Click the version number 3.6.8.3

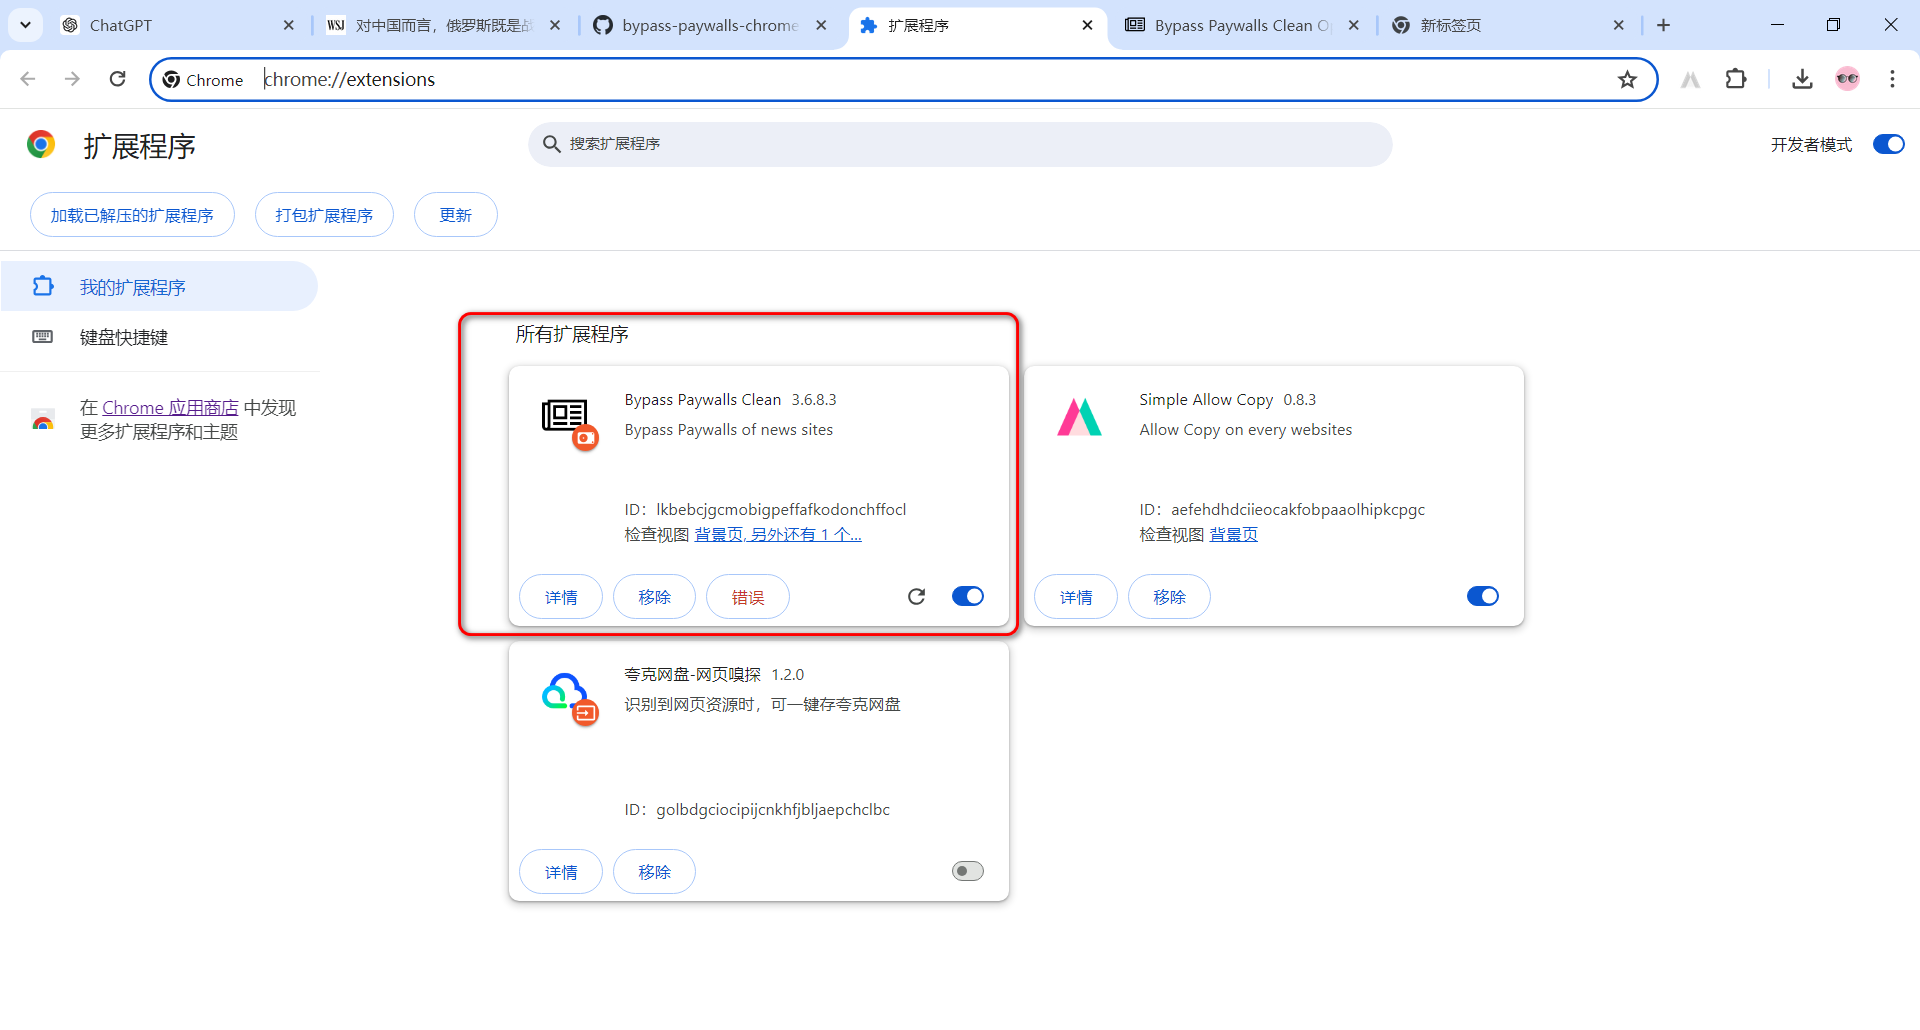pyautogui.click(x=814, y=399)
